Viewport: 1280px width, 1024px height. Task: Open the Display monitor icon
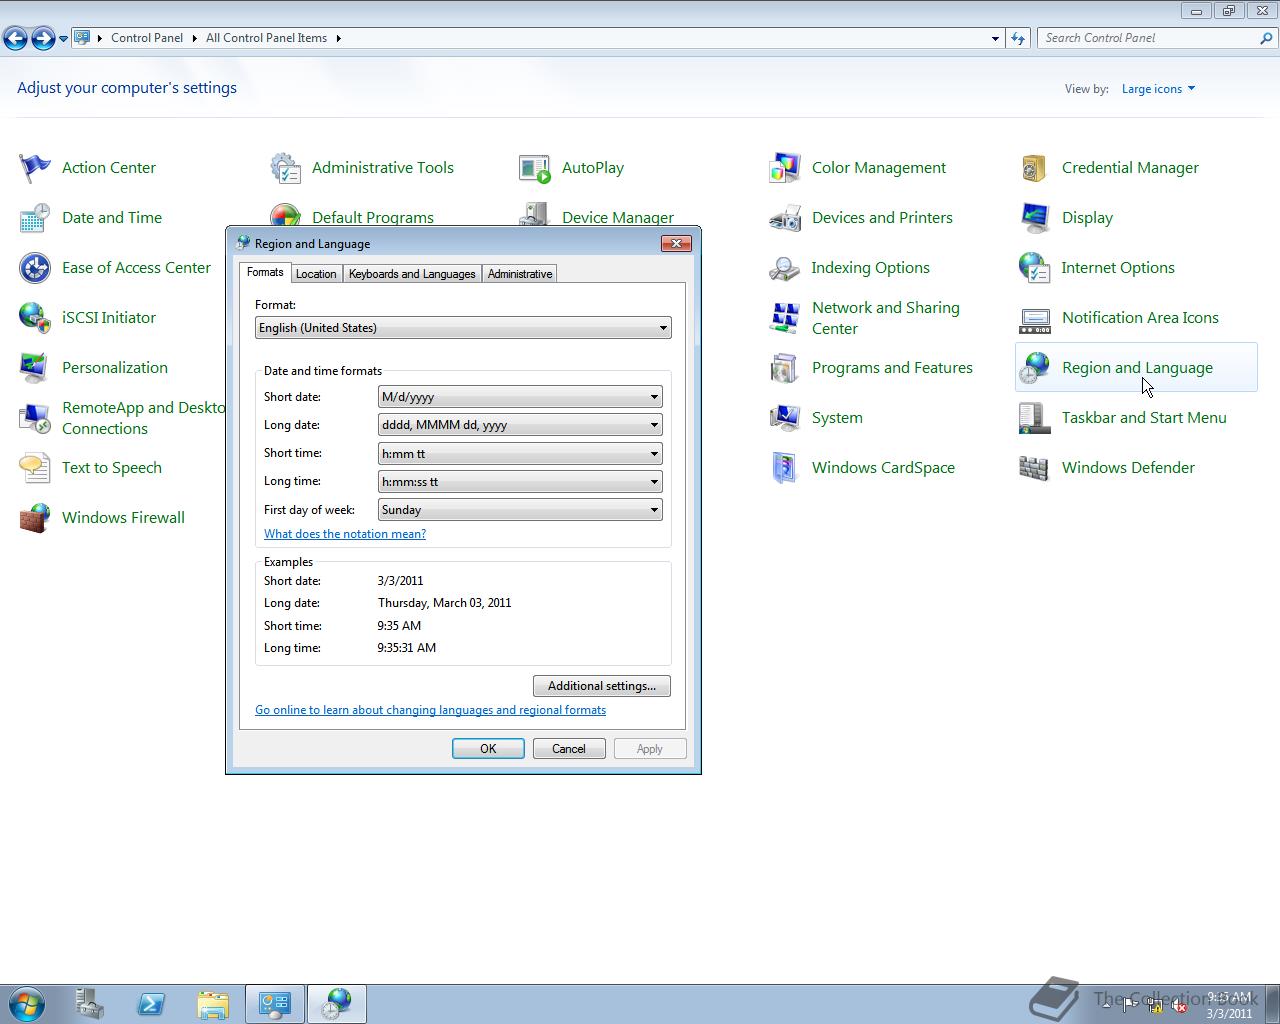point(1035,218)
